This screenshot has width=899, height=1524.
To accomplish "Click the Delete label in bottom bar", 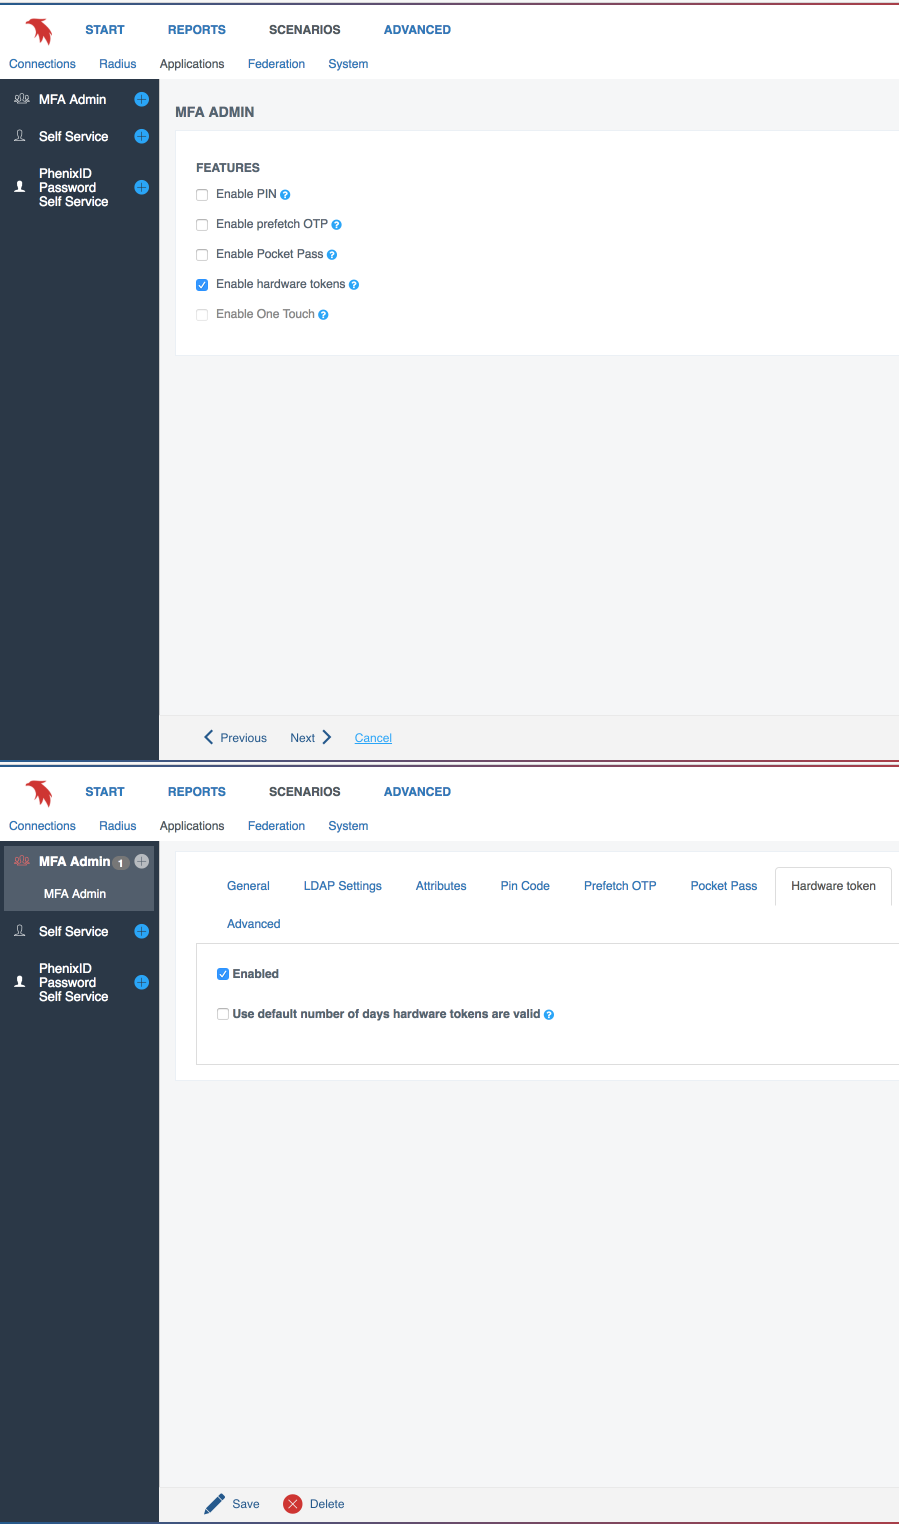I will click(x=327, y=1504).
